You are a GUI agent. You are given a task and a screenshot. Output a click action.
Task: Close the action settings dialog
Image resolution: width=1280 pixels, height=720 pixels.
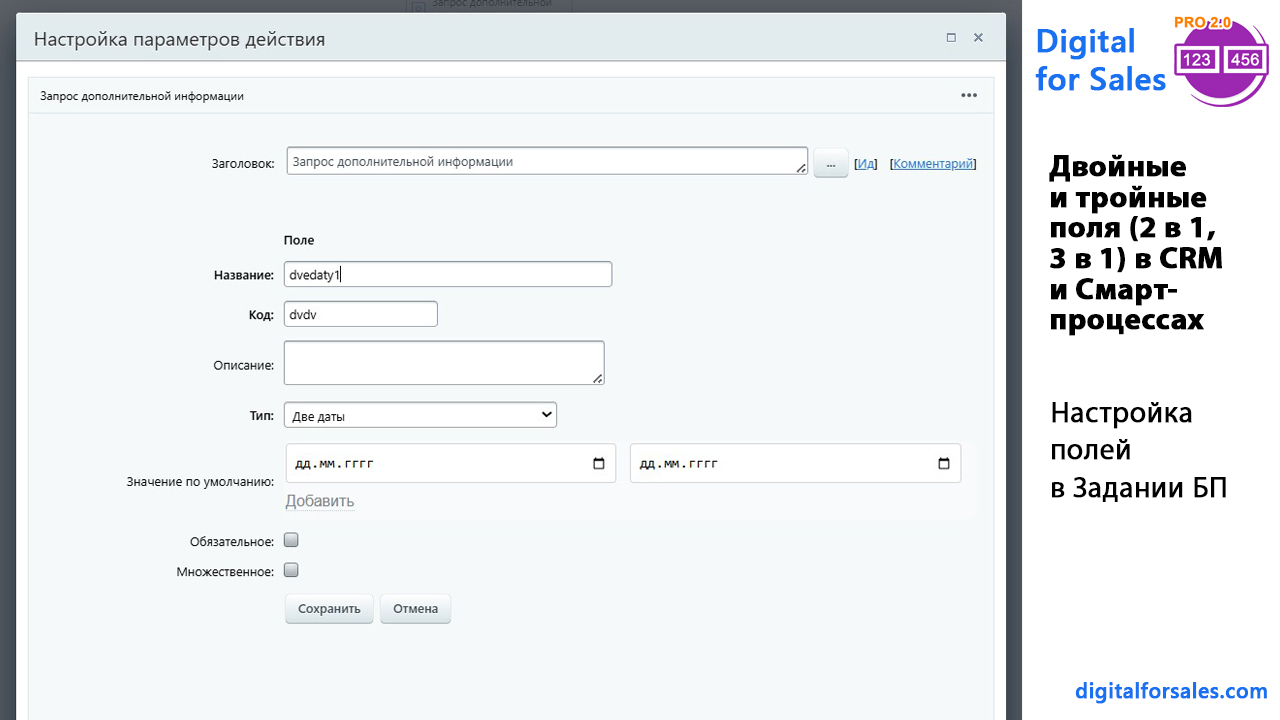(x=978, y=38)
